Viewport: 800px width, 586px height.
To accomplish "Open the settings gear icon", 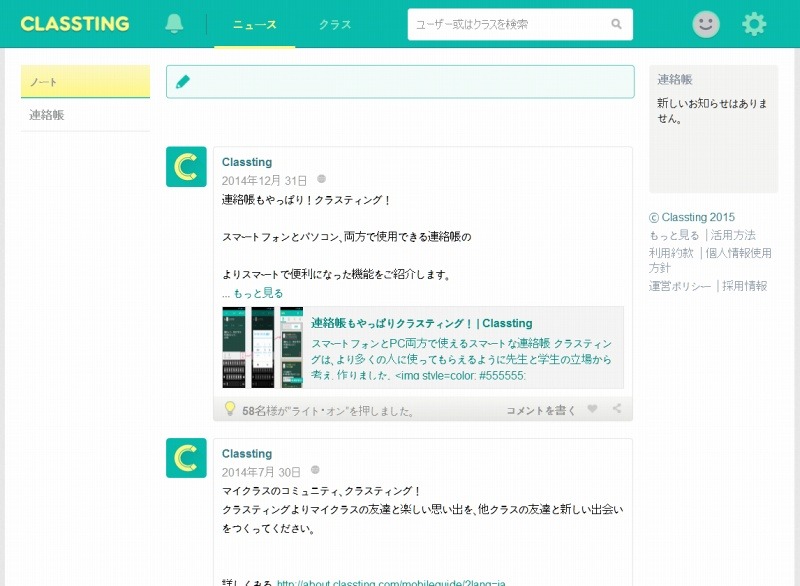I will [754, 24].
